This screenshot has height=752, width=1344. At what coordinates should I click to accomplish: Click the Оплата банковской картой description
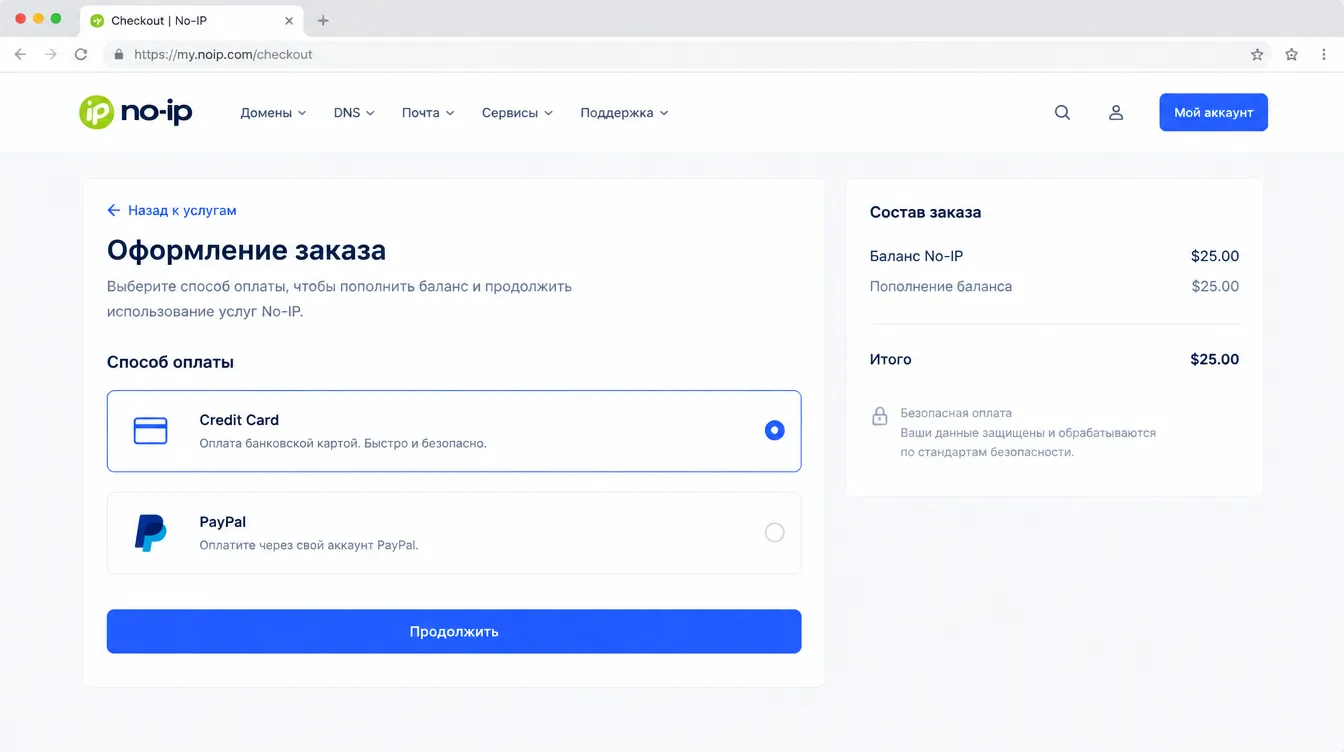click(x=343, y=443)
